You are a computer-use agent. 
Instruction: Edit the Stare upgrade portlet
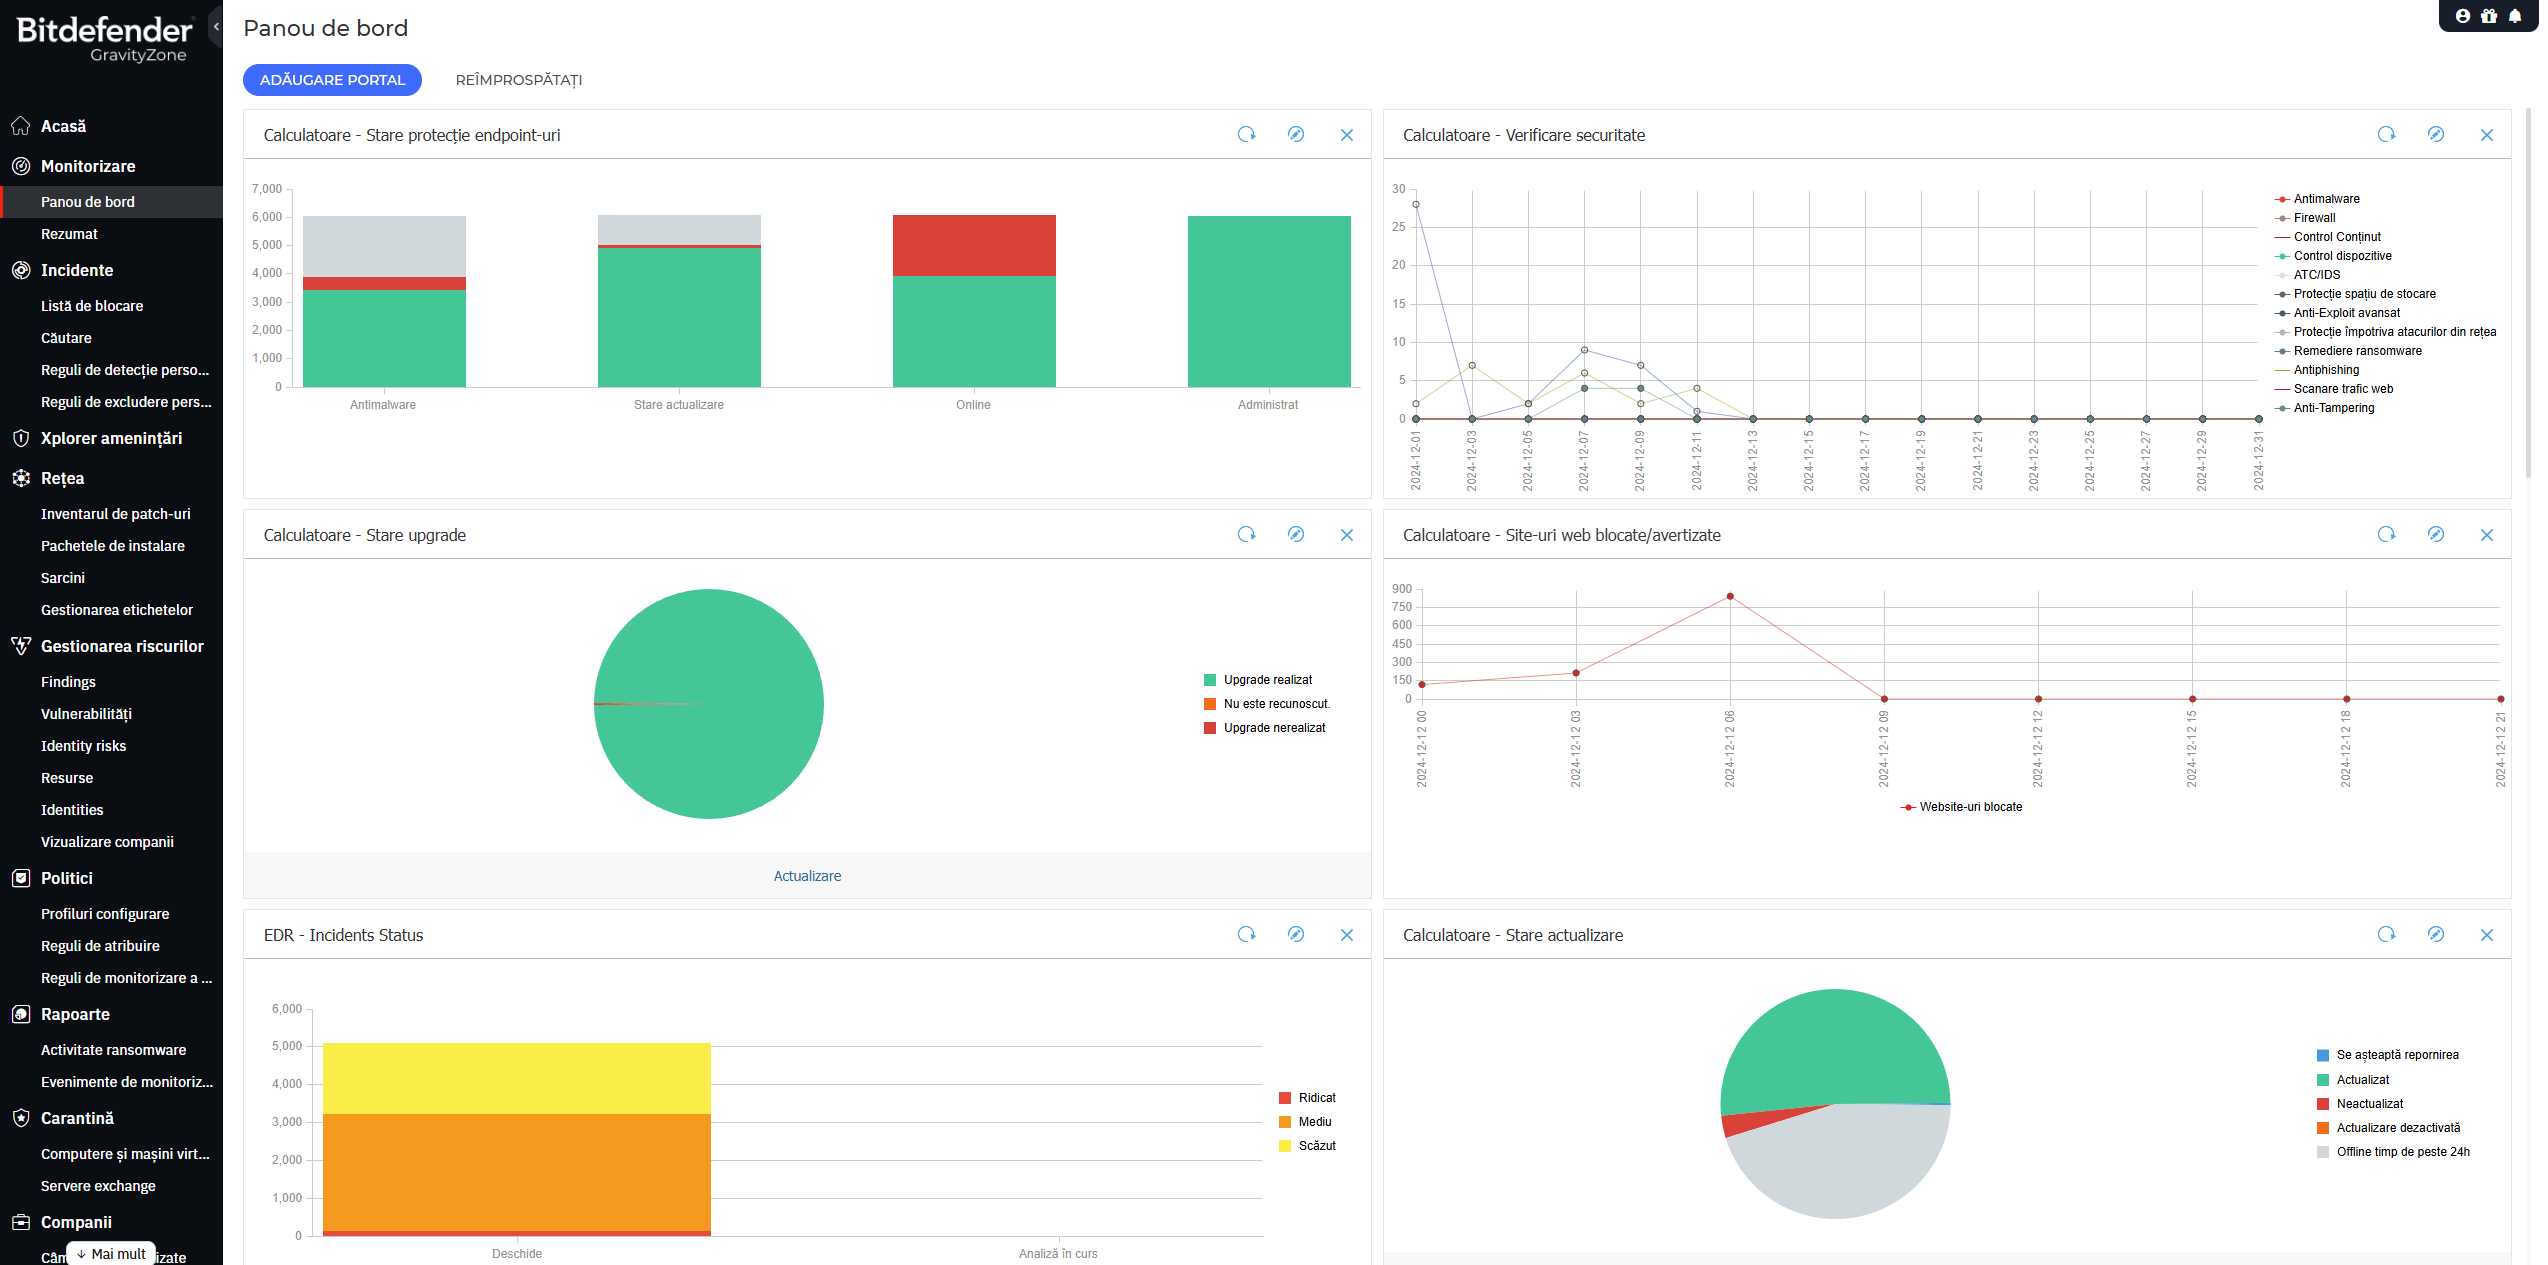pyautogui.click(x=1296, y=534)
